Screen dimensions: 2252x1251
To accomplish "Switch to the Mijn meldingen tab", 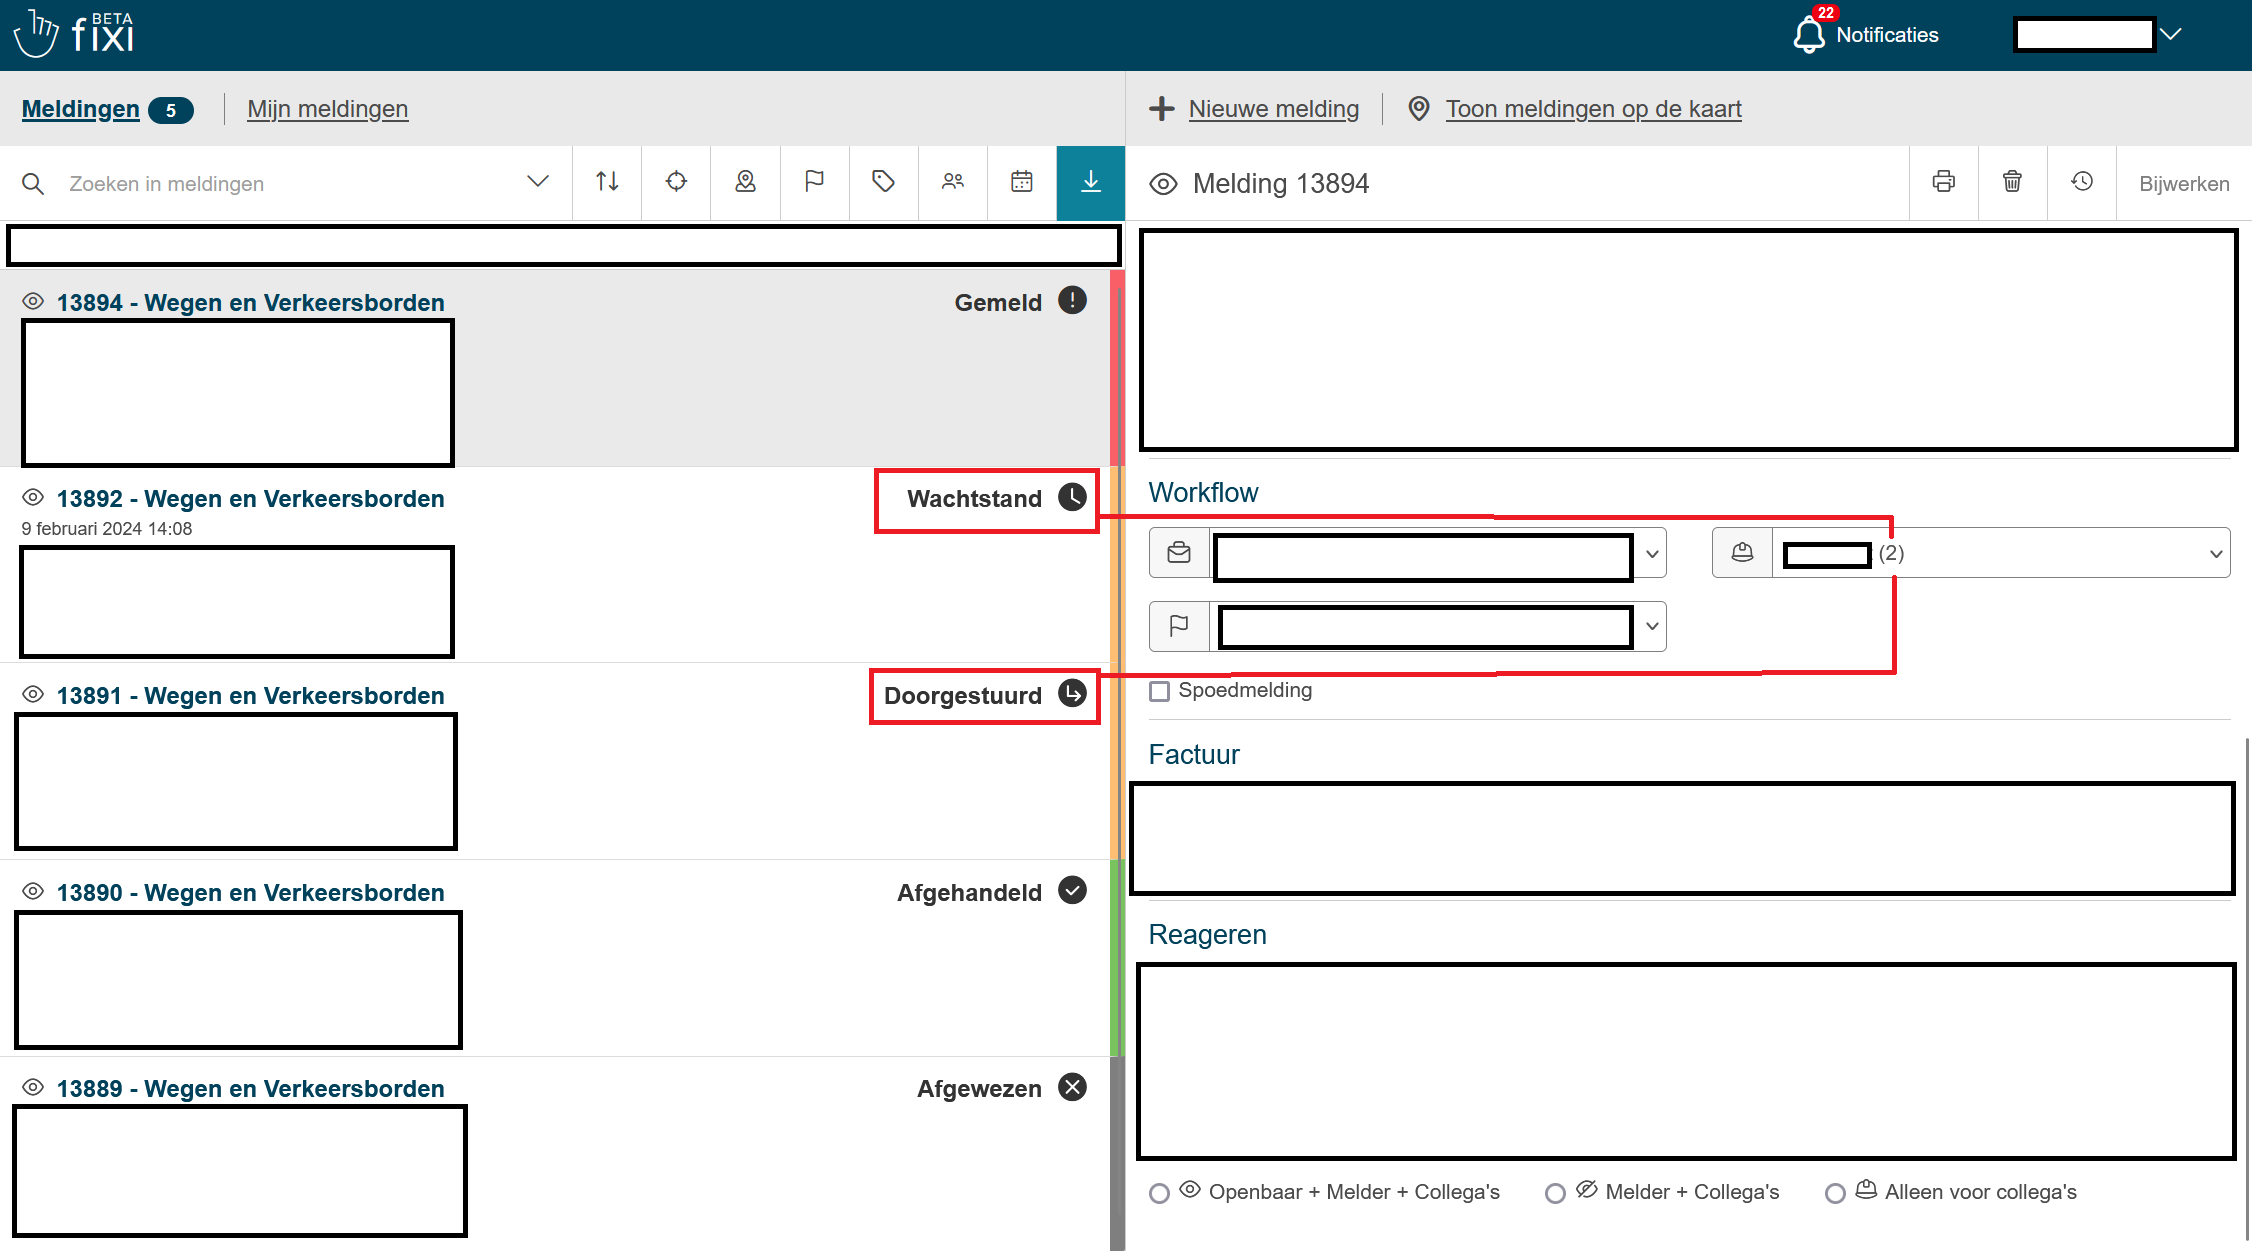I will (327, 109).
